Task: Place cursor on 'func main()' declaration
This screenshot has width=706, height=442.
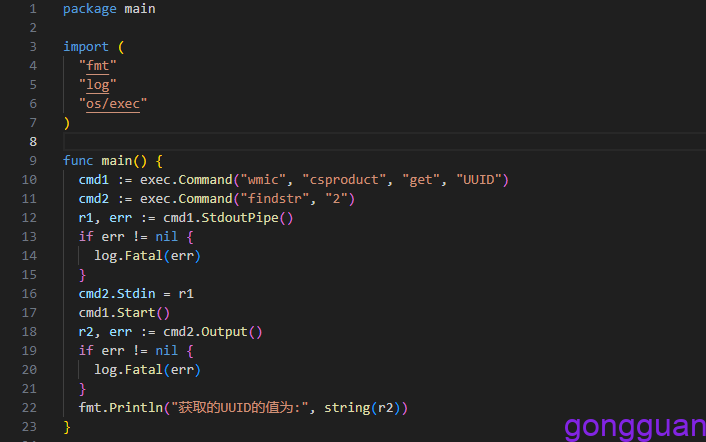Action: click(x=110, y=160)
